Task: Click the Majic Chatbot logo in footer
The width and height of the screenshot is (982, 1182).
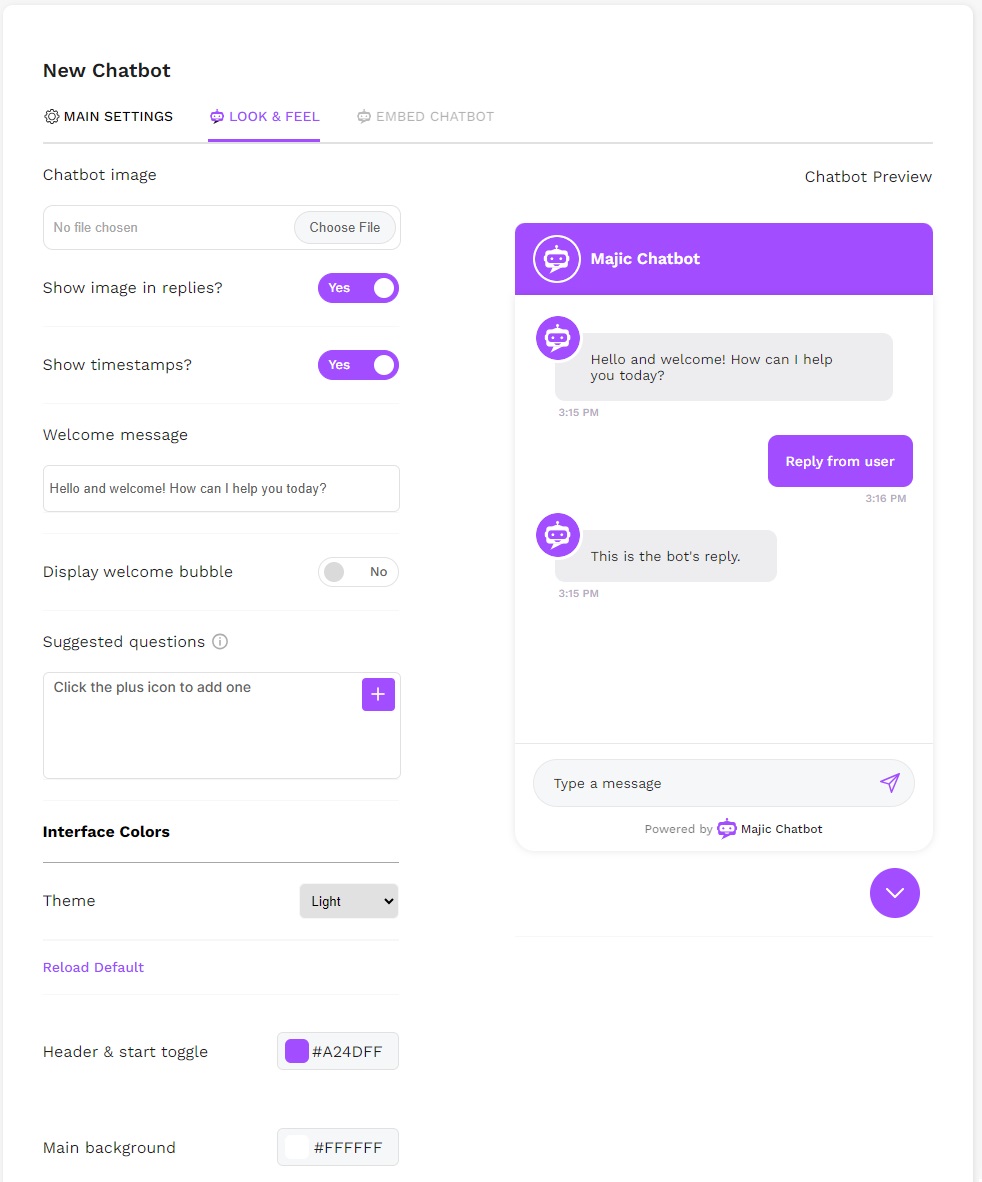Action: coord(727,829)
